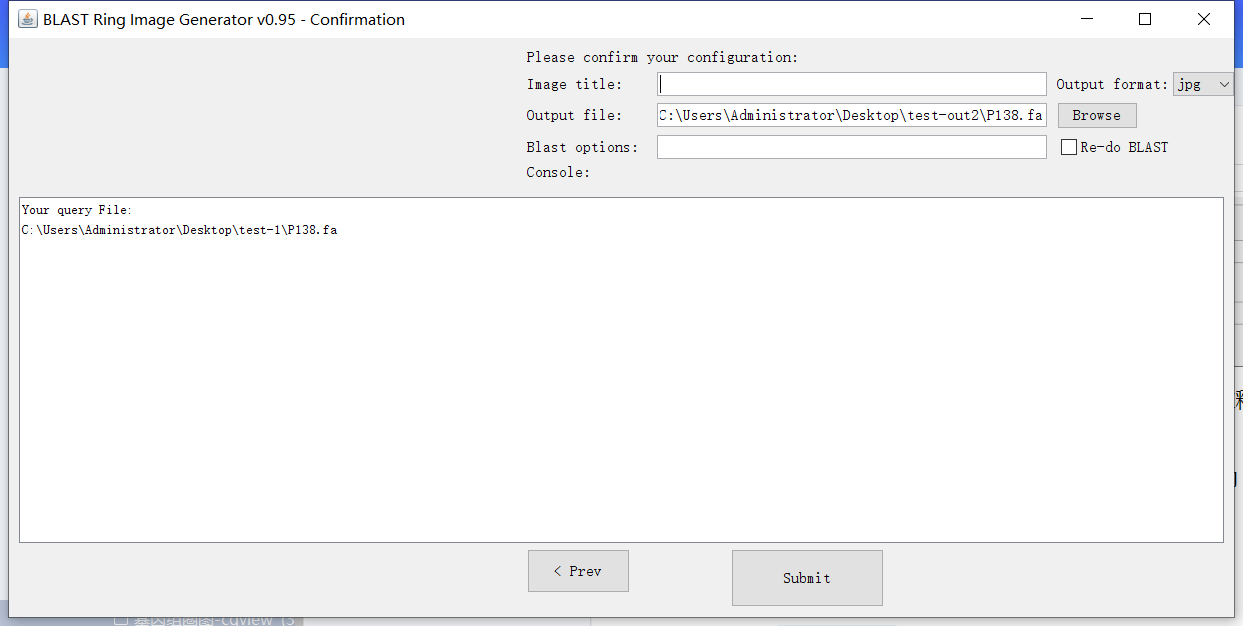
Task: Click the 'Image title:' label
Action: (574, 84)
